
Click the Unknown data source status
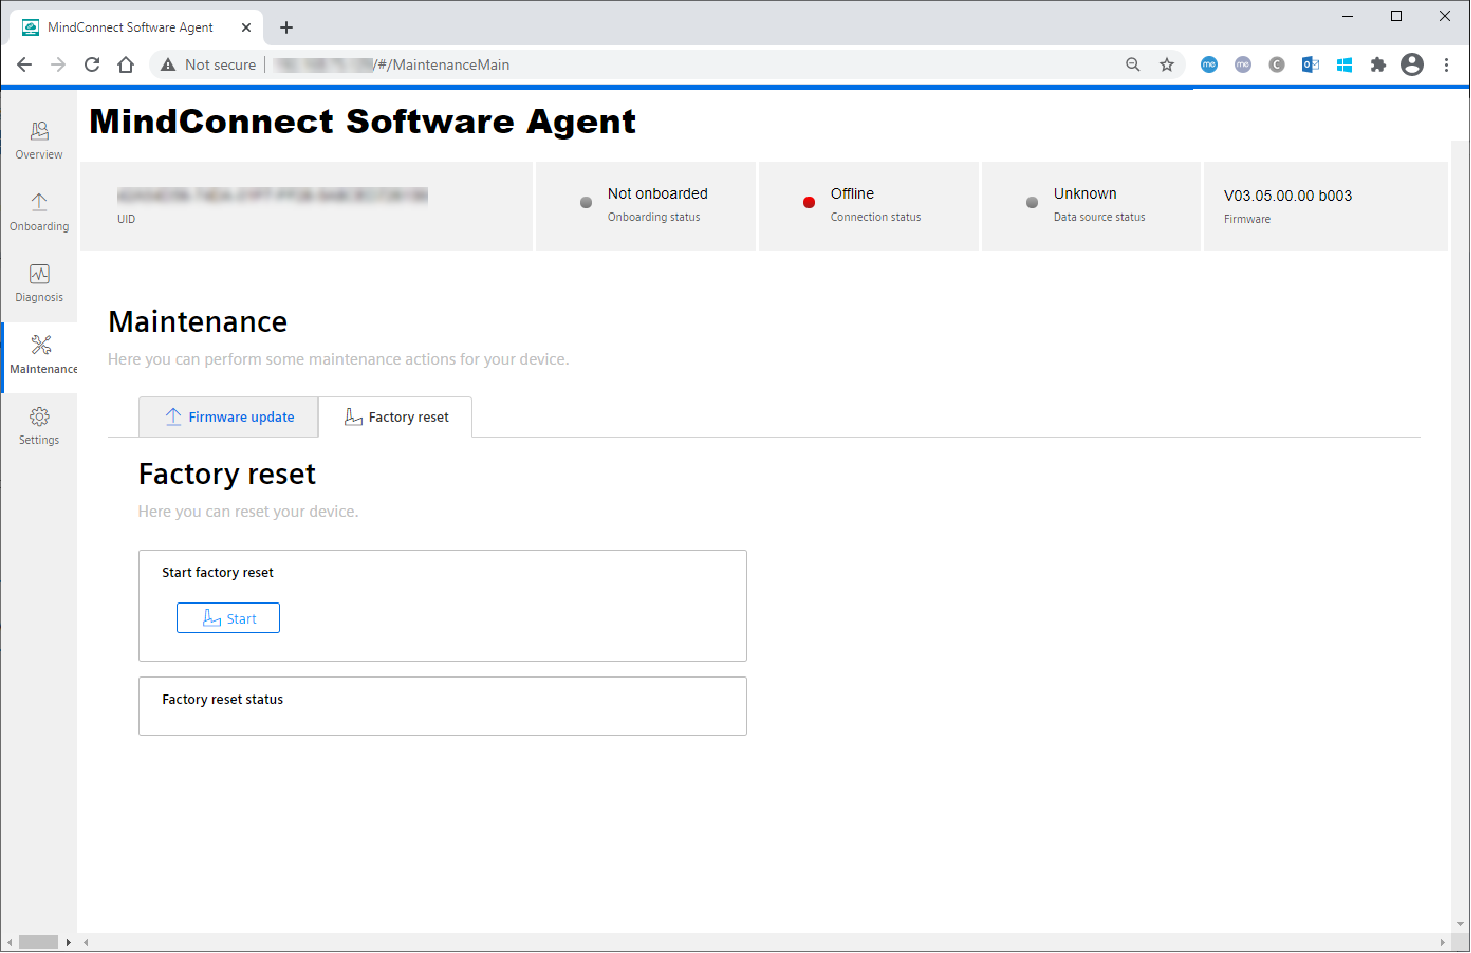click(1085, 194)
